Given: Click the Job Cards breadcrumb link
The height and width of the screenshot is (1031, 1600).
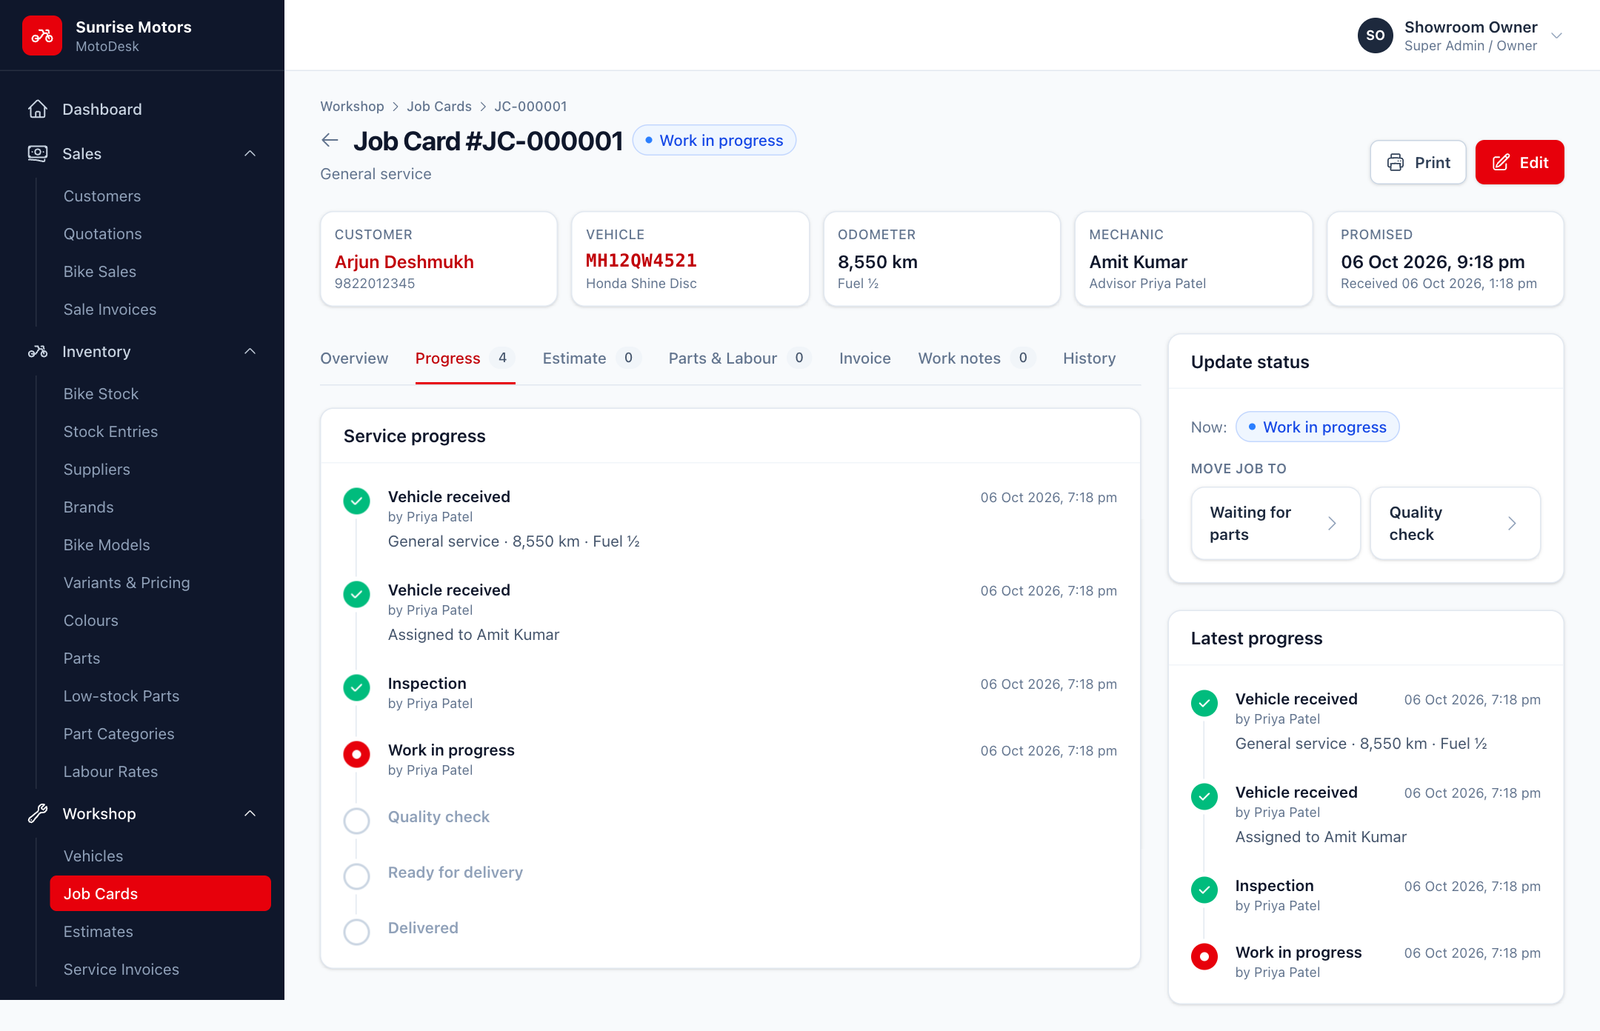Looking at the screenshot, I should (x=439, y=106).
